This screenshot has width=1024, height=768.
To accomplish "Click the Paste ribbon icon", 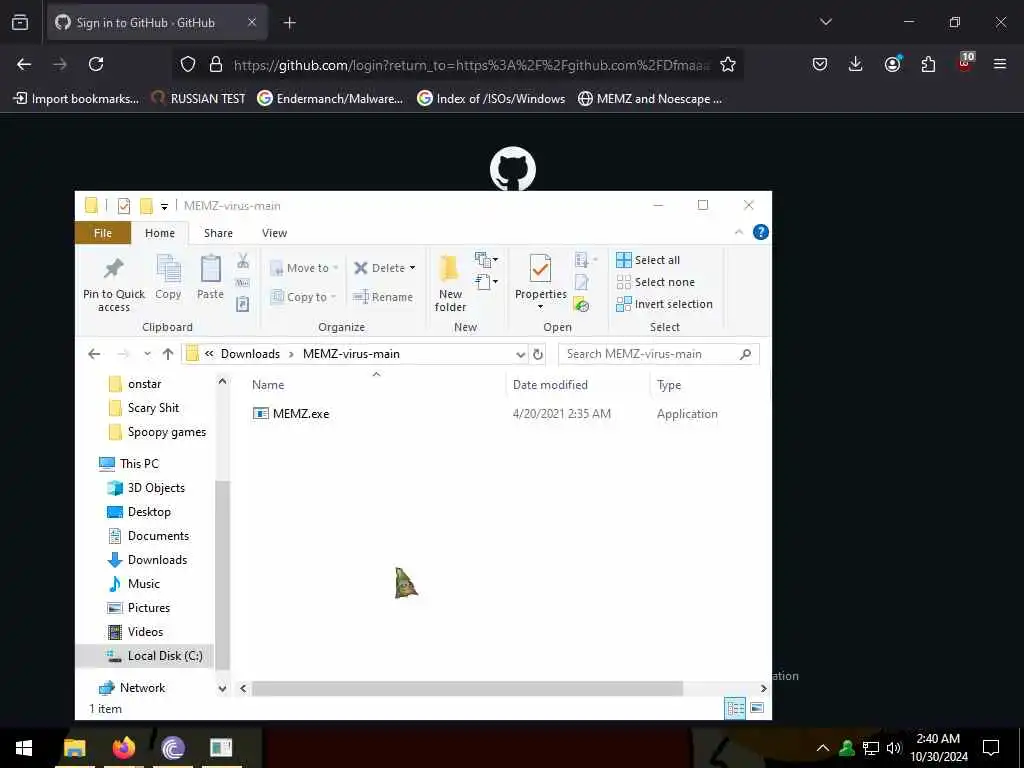I will [x=210, y=268].
